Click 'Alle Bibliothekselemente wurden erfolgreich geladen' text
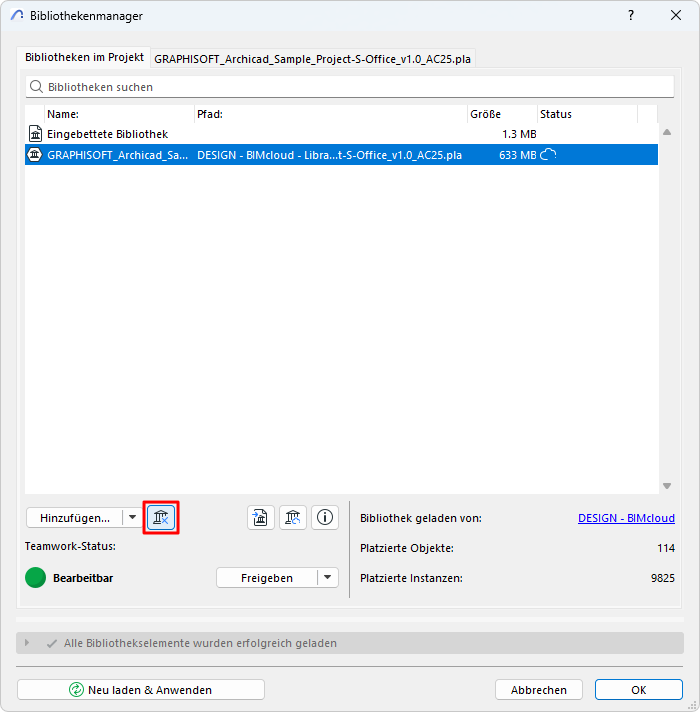This screenshot has height=712, width=700. 200,643
